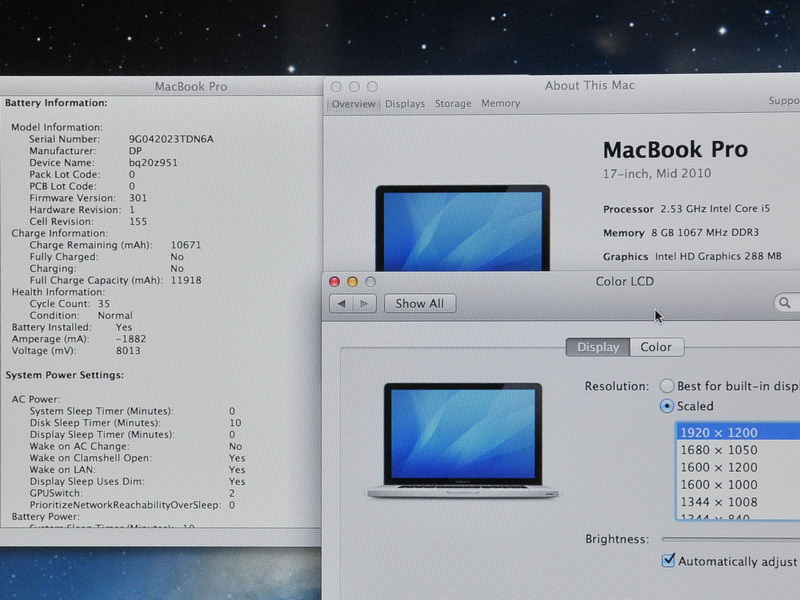
Task: Click Graphics Intel HD Graphics 288 MB
Action: coord(692,256)
